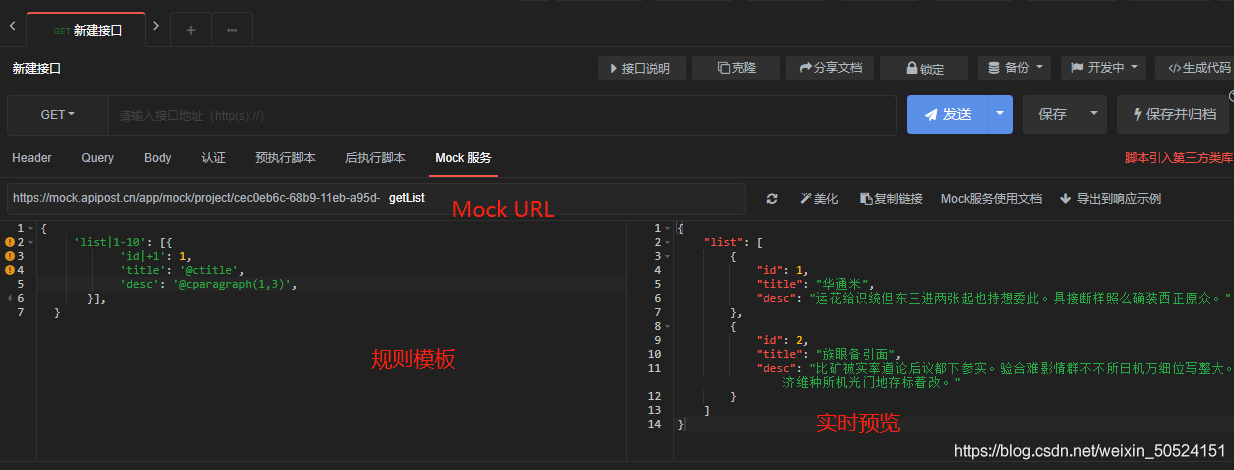Click the 新建接口 interface name heading
The image size is (1234, 470).
coord(36,69)
